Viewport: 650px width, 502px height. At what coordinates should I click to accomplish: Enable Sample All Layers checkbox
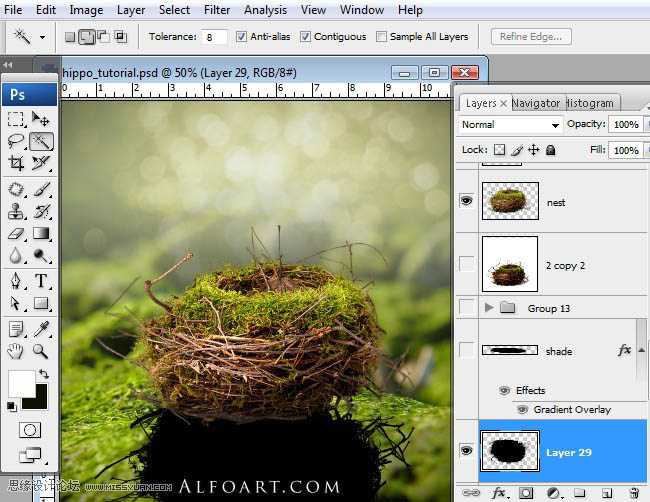(381, 36)
